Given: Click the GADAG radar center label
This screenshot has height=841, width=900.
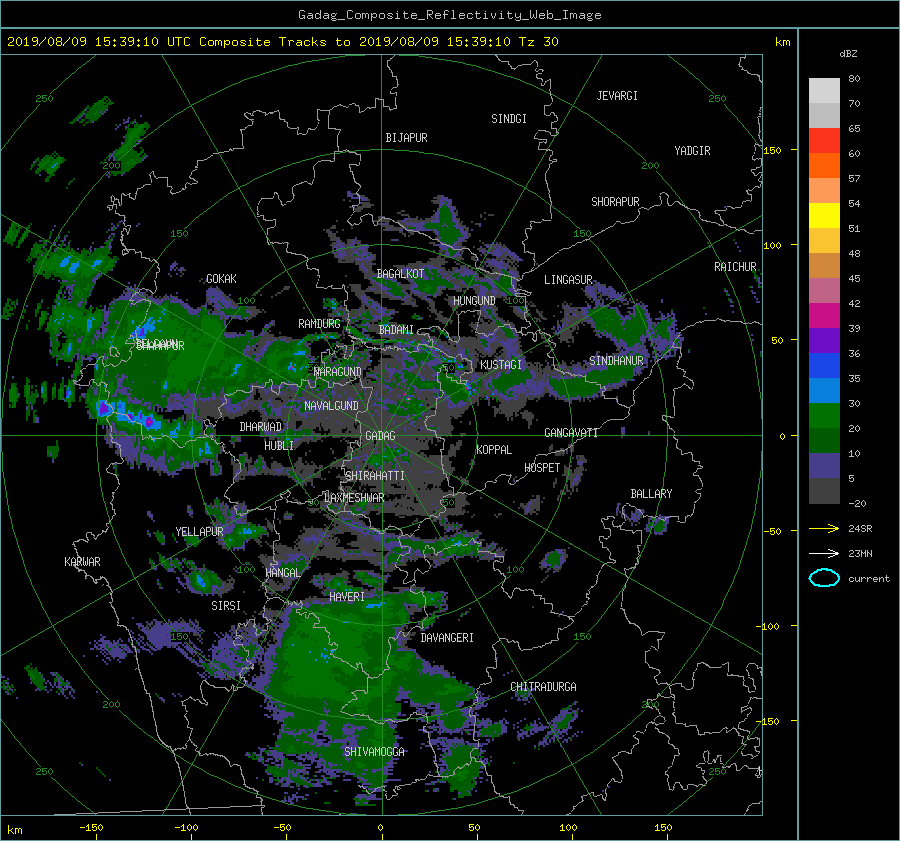Looking at the screenshot, I should coord(381,436).
